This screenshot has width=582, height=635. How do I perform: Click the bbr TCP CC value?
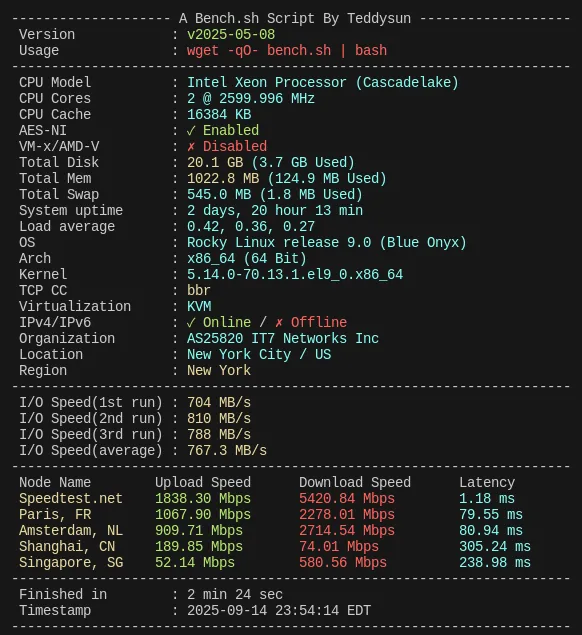pos(198,291)
